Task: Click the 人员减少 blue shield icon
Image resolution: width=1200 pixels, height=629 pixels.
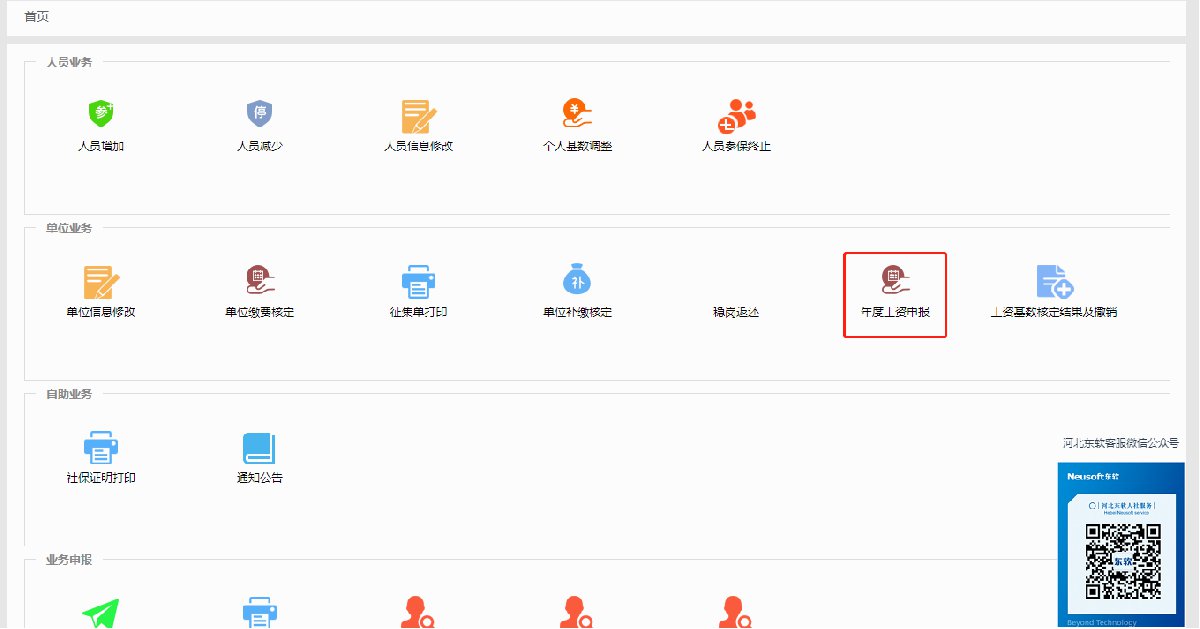Action: (259, 113)
